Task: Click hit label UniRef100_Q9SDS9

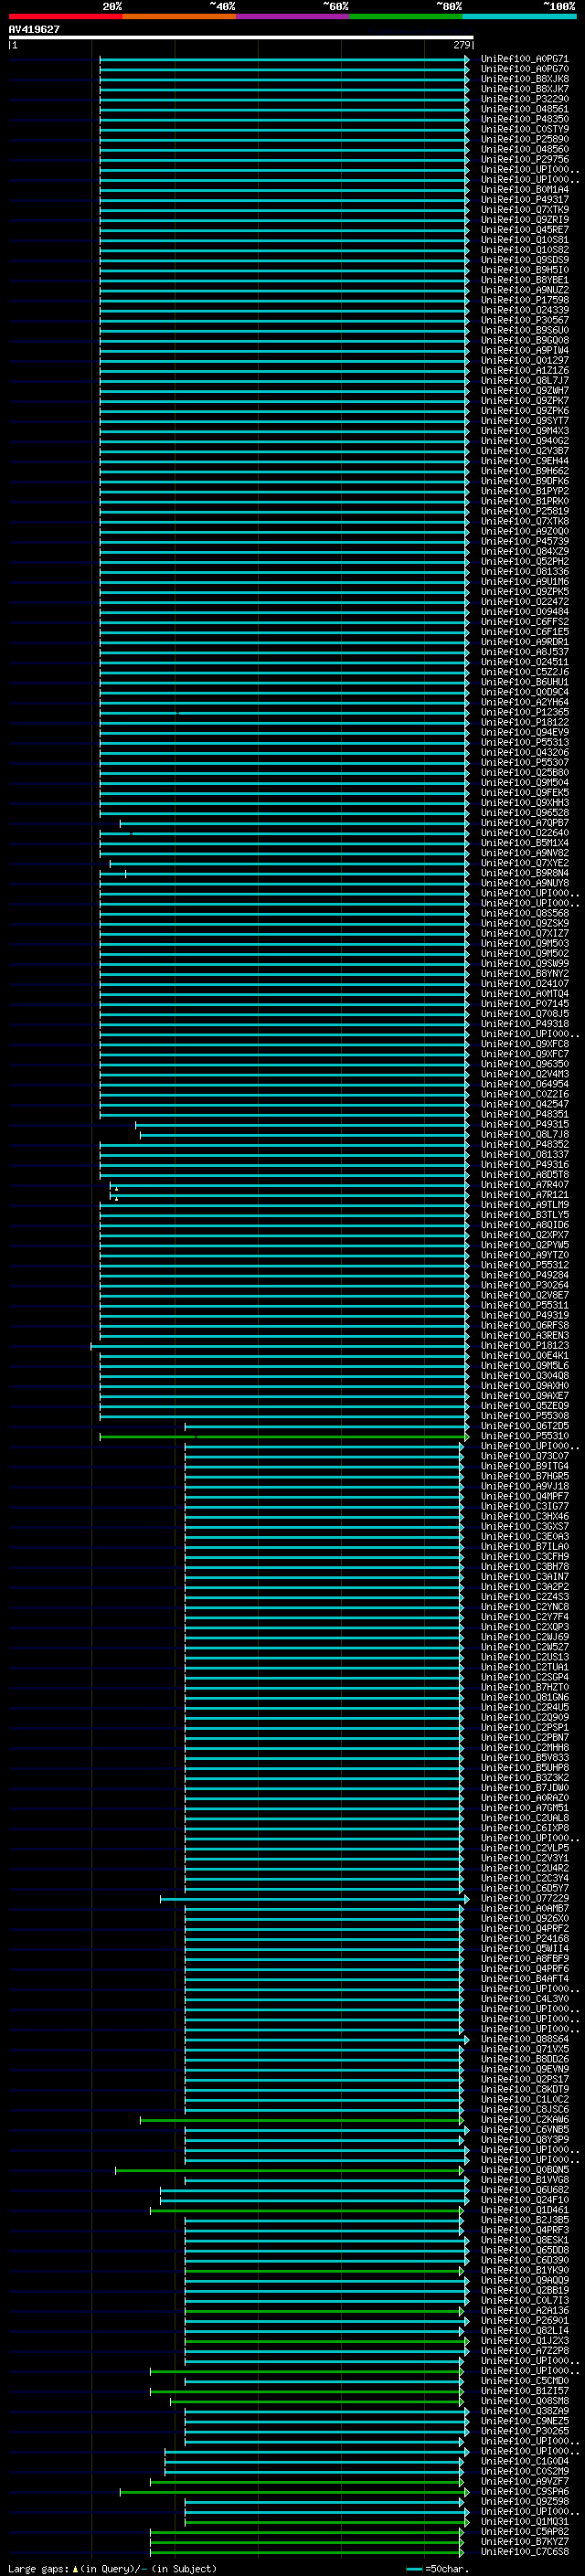Action: [x=524, y=260]
